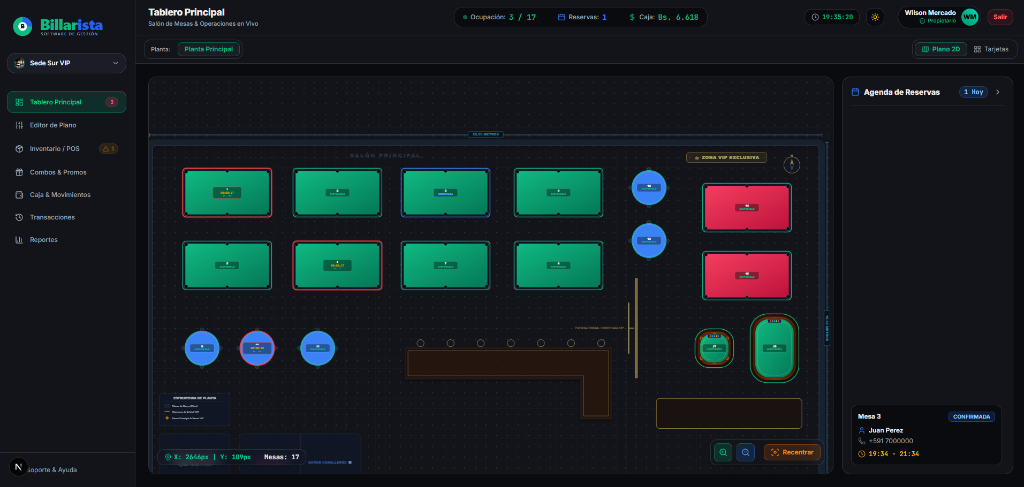Click the red 3 badge on Tablero Principal
Image resolution: width=1024 pixels, height=487 pixels.
click(x=112, y=102)
